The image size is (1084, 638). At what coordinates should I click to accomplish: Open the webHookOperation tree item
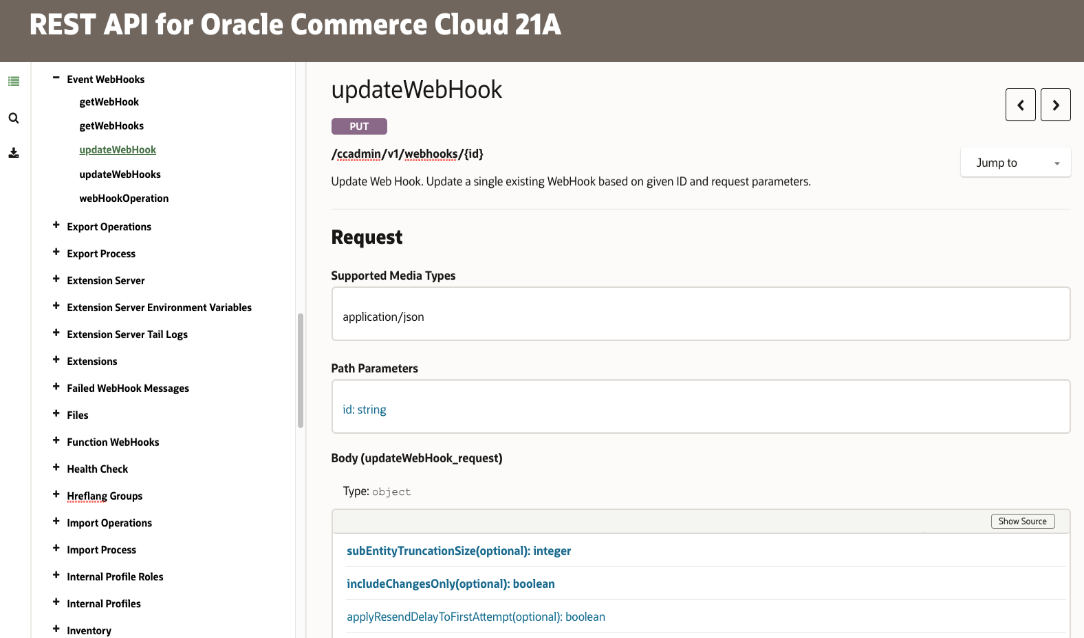(124, 198)
